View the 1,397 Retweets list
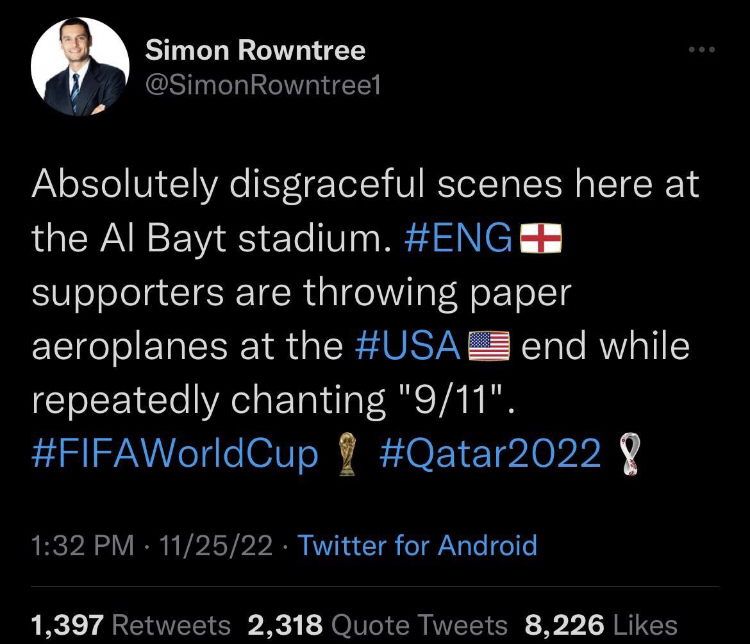The height and width of the screenshot is (644, 750). [x=130, y=625]
